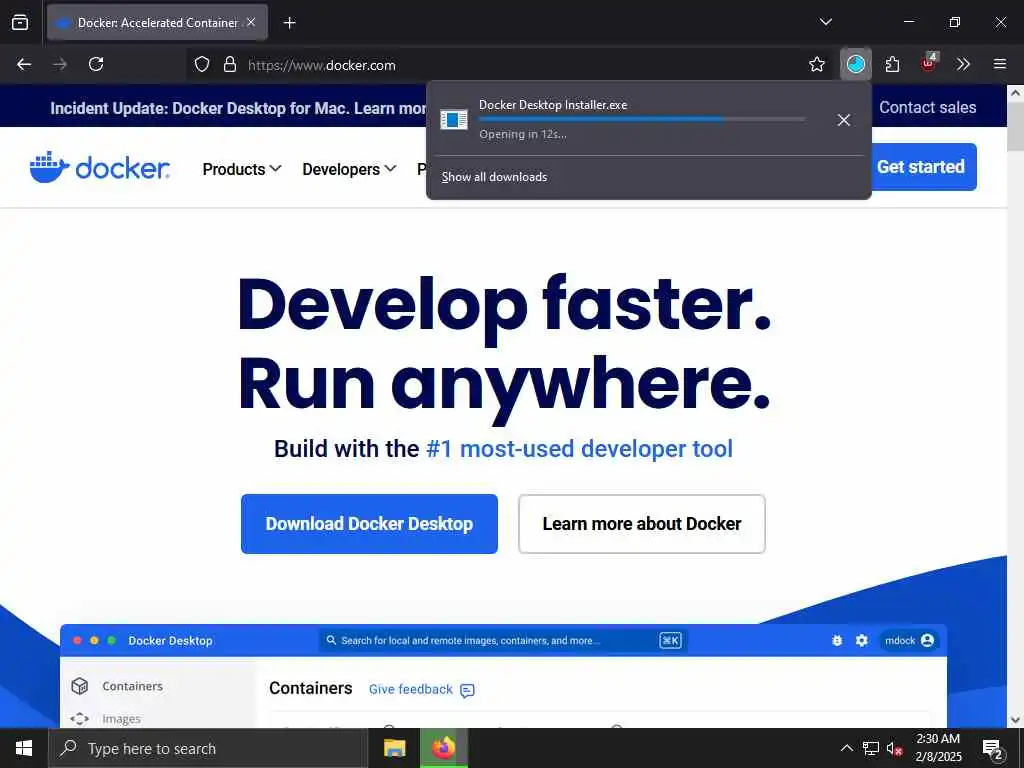Open a new tab with plus button
Image resolution: width=1024 pixels, height=768 pixels.
tap(289, 23)
